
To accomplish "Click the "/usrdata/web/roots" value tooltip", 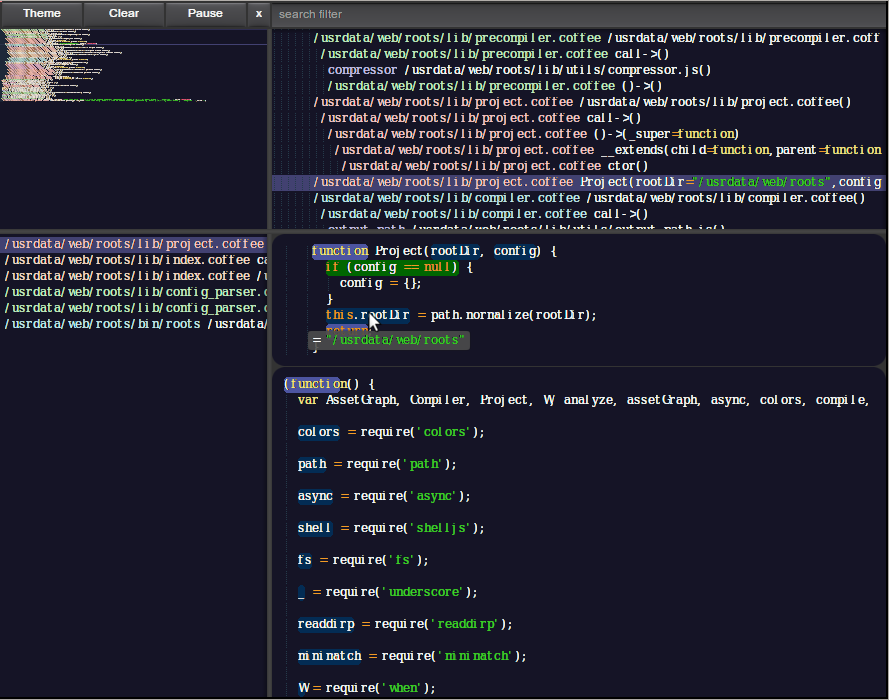I will point(389,341).
